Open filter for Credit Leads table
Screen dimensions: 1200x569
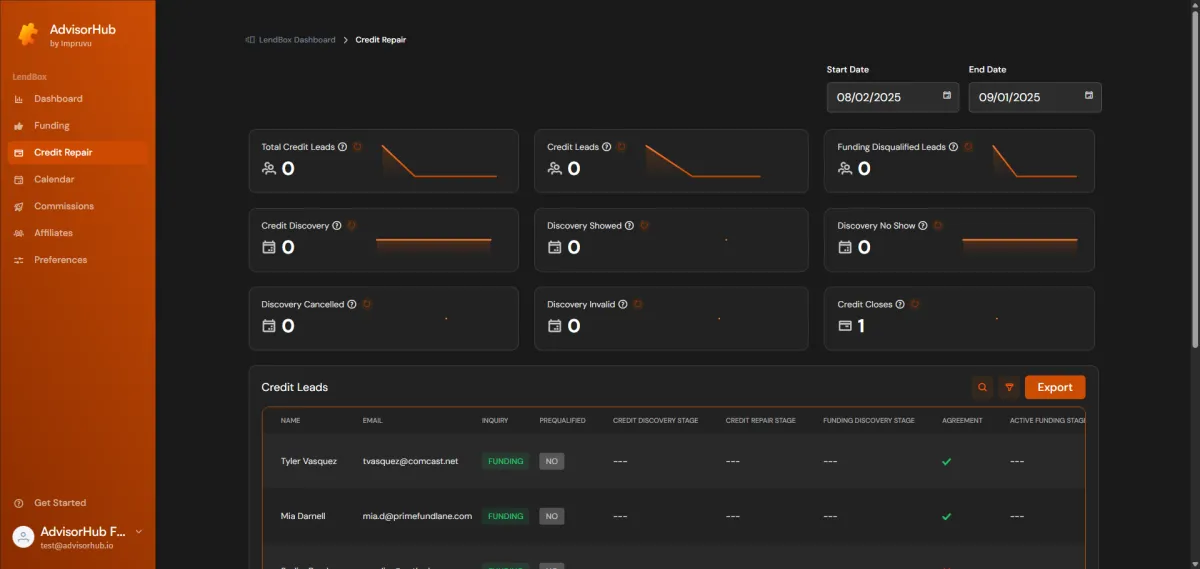click(1009, 387)
